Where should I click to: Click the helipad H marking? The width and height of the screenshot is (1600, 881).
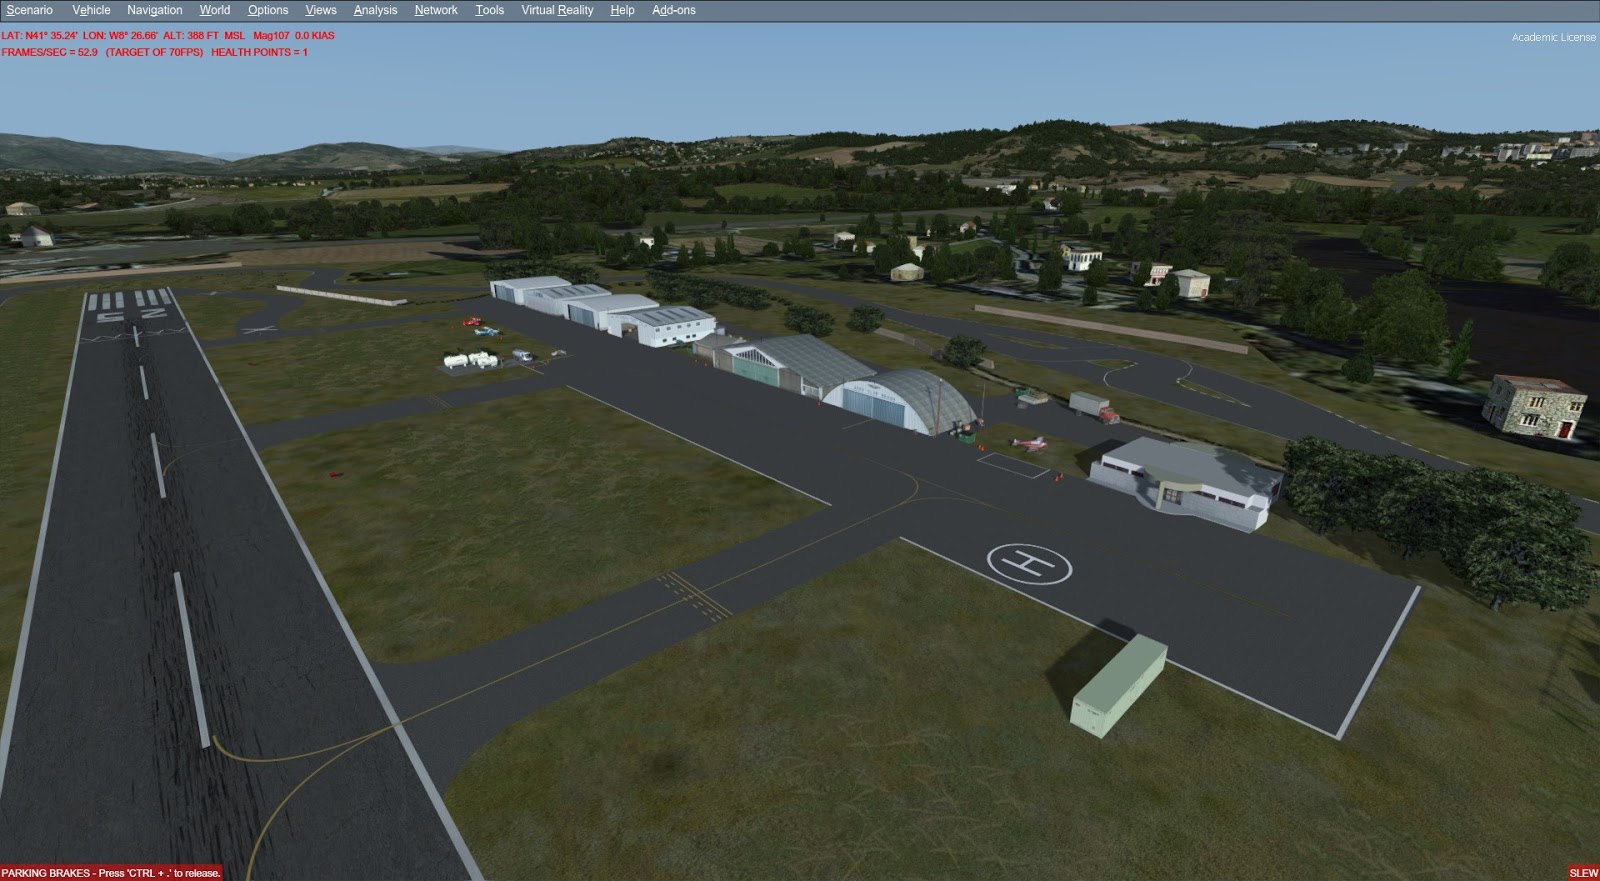tap(1029, 565)
